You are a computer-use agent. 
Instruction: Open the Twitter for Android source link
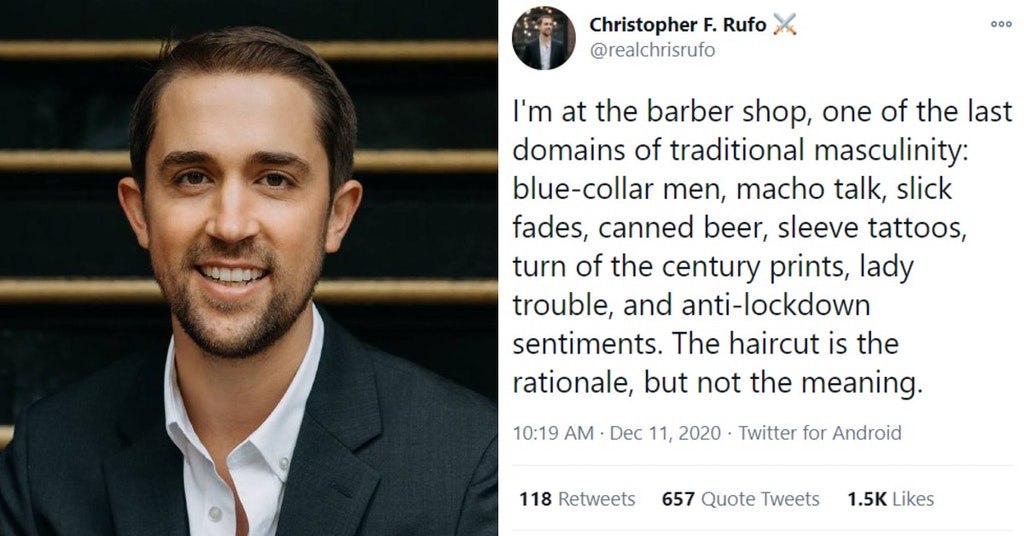pos(819,433)
